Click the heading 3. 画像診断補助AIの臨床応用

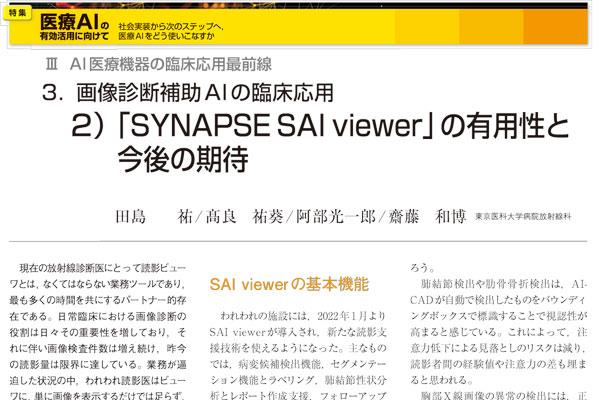point(188,93)
